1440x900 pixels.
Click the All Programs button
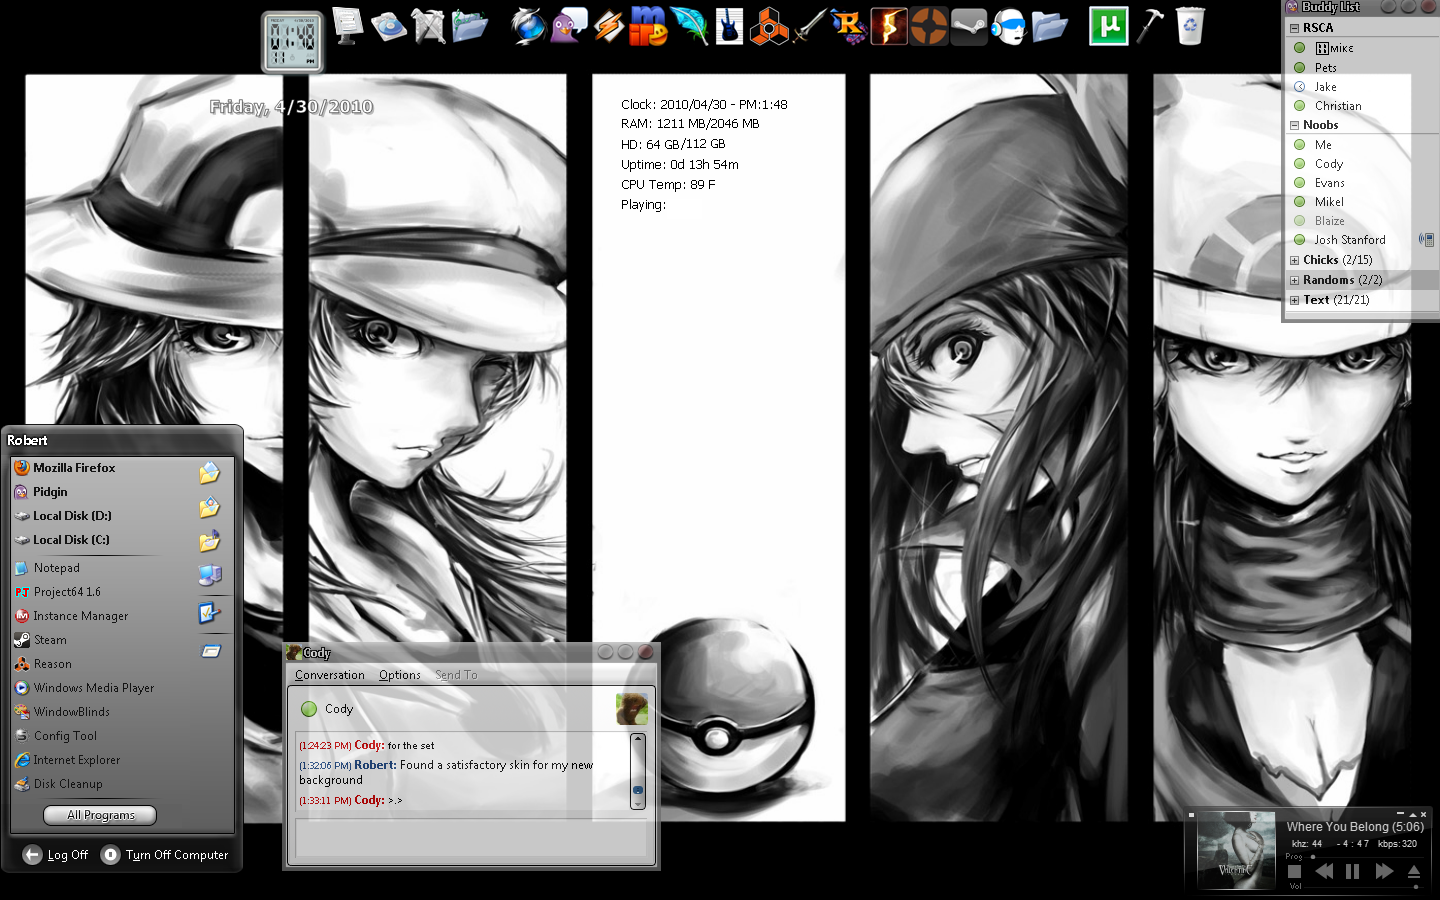100,815
